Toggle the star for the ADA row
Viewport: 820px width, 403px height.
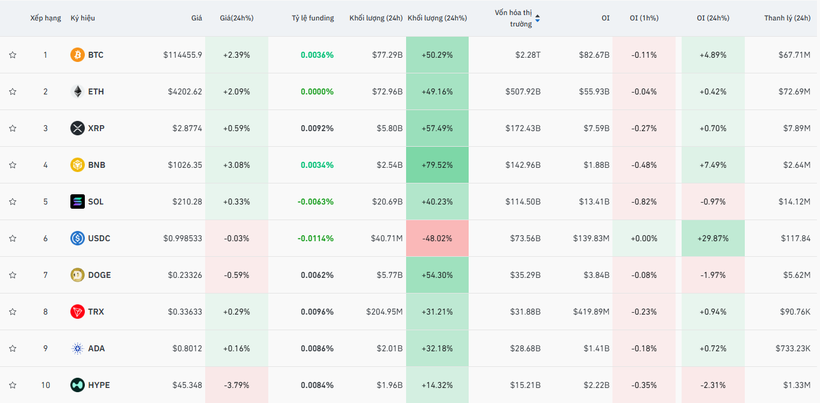point(13,348)
